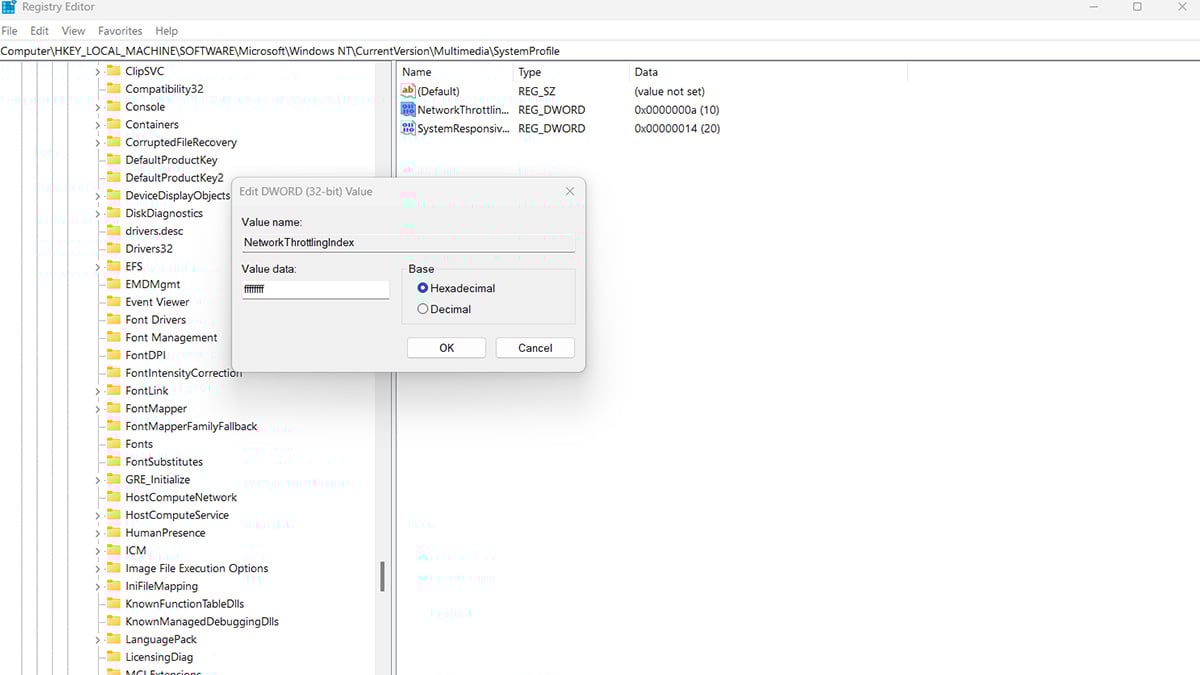
Task: Click the FontMapper folder icon
Action: click(x=113, y=409)
